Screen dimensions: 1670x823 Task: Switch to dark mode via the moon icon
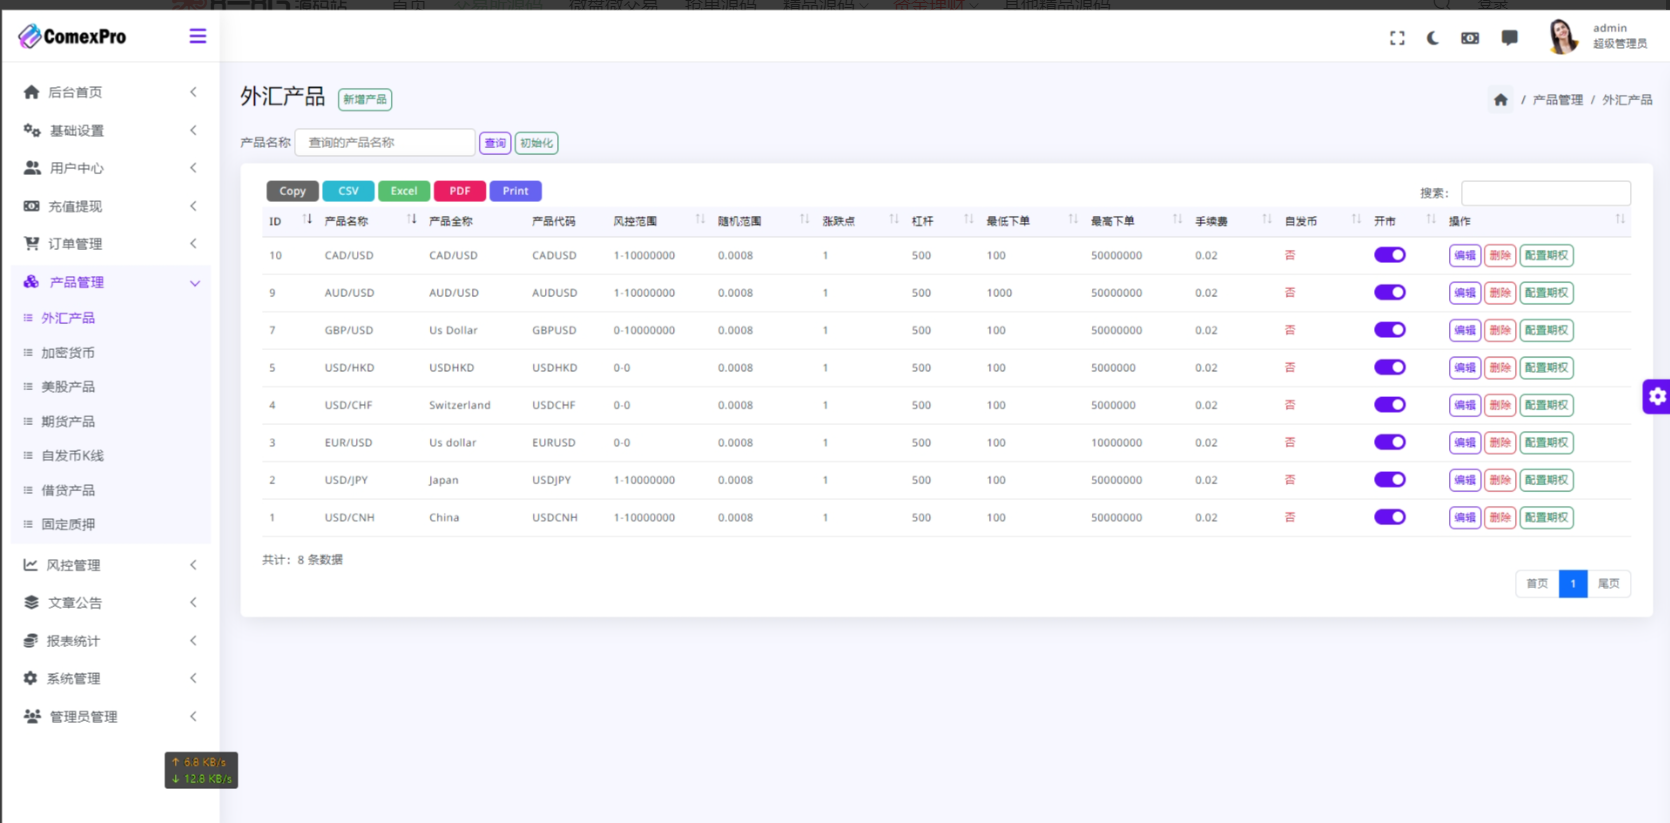pyautogui.click(x=1432, y=38)
